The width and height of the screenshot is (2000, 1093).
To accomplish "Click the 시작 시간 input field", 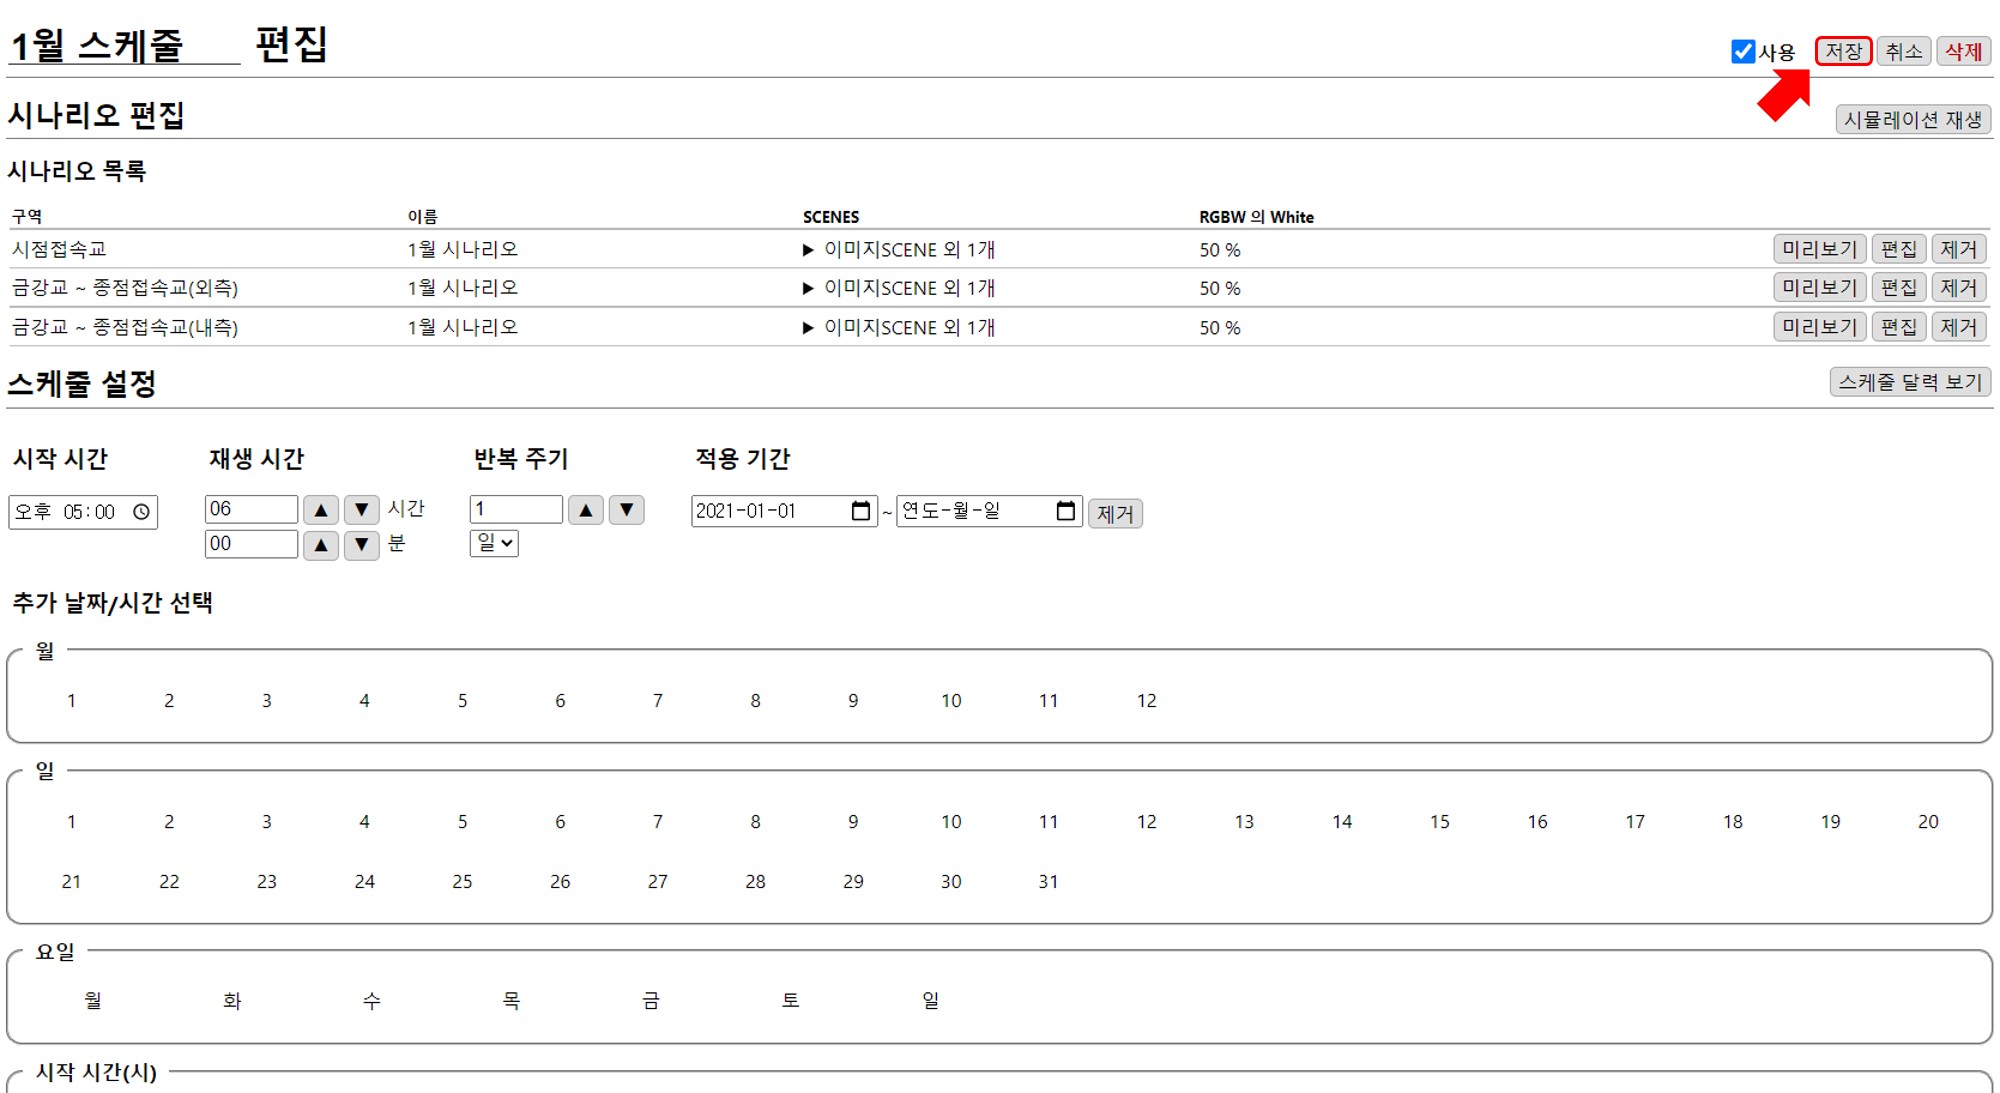I will pyautogui.click(x=83, y=512).
